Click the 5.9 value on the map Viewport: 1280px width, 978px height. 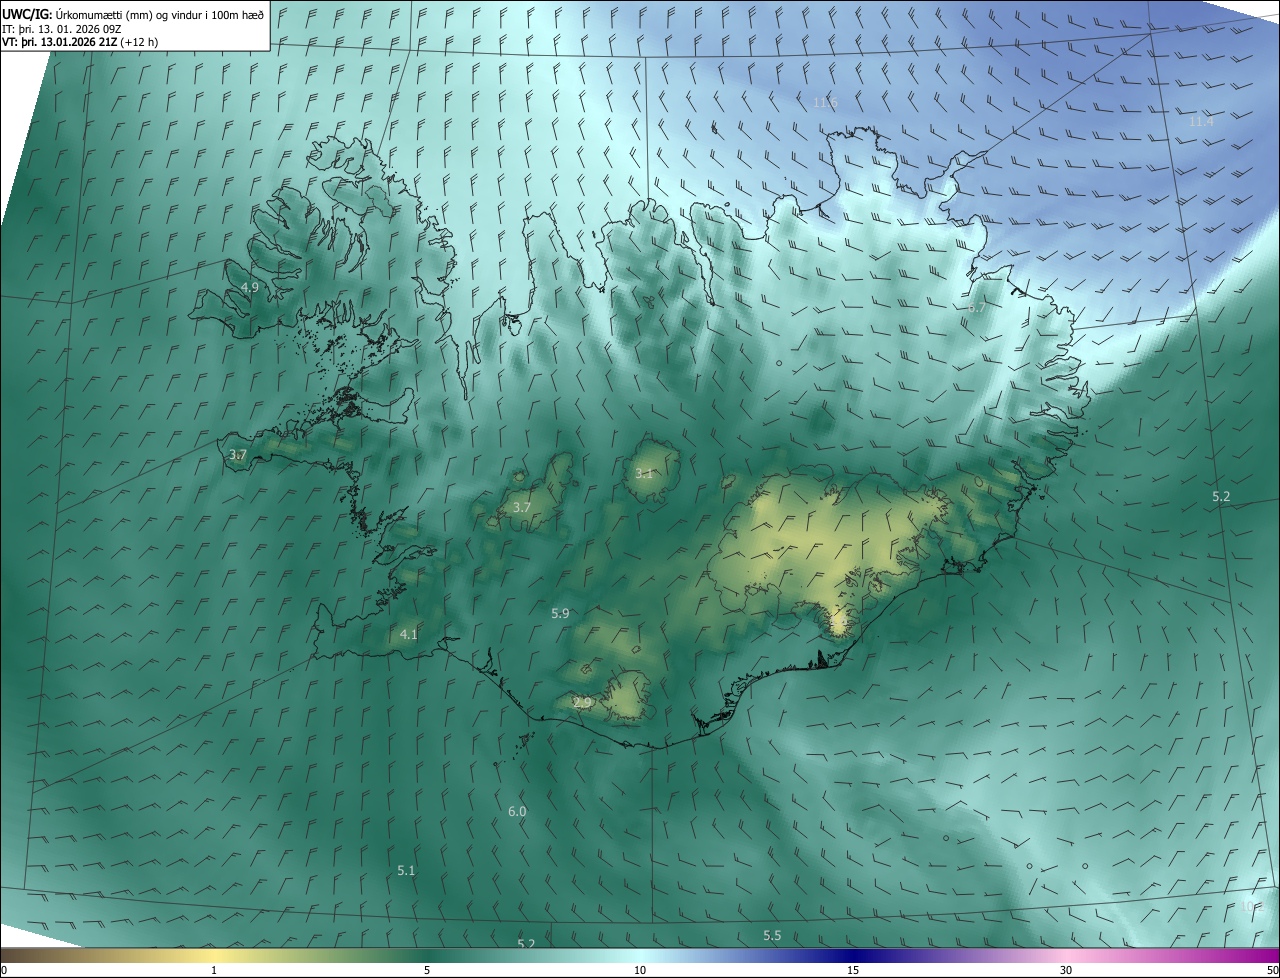(560, 614)
